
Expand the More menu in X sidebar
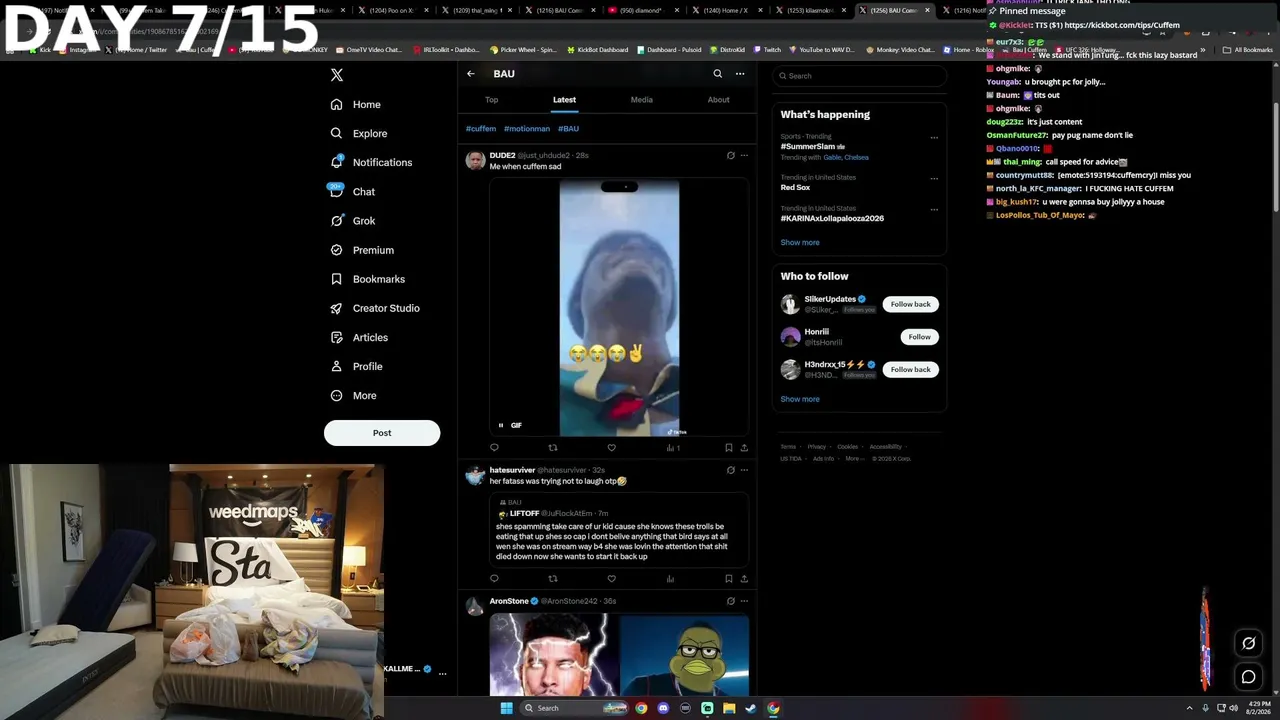353,395
